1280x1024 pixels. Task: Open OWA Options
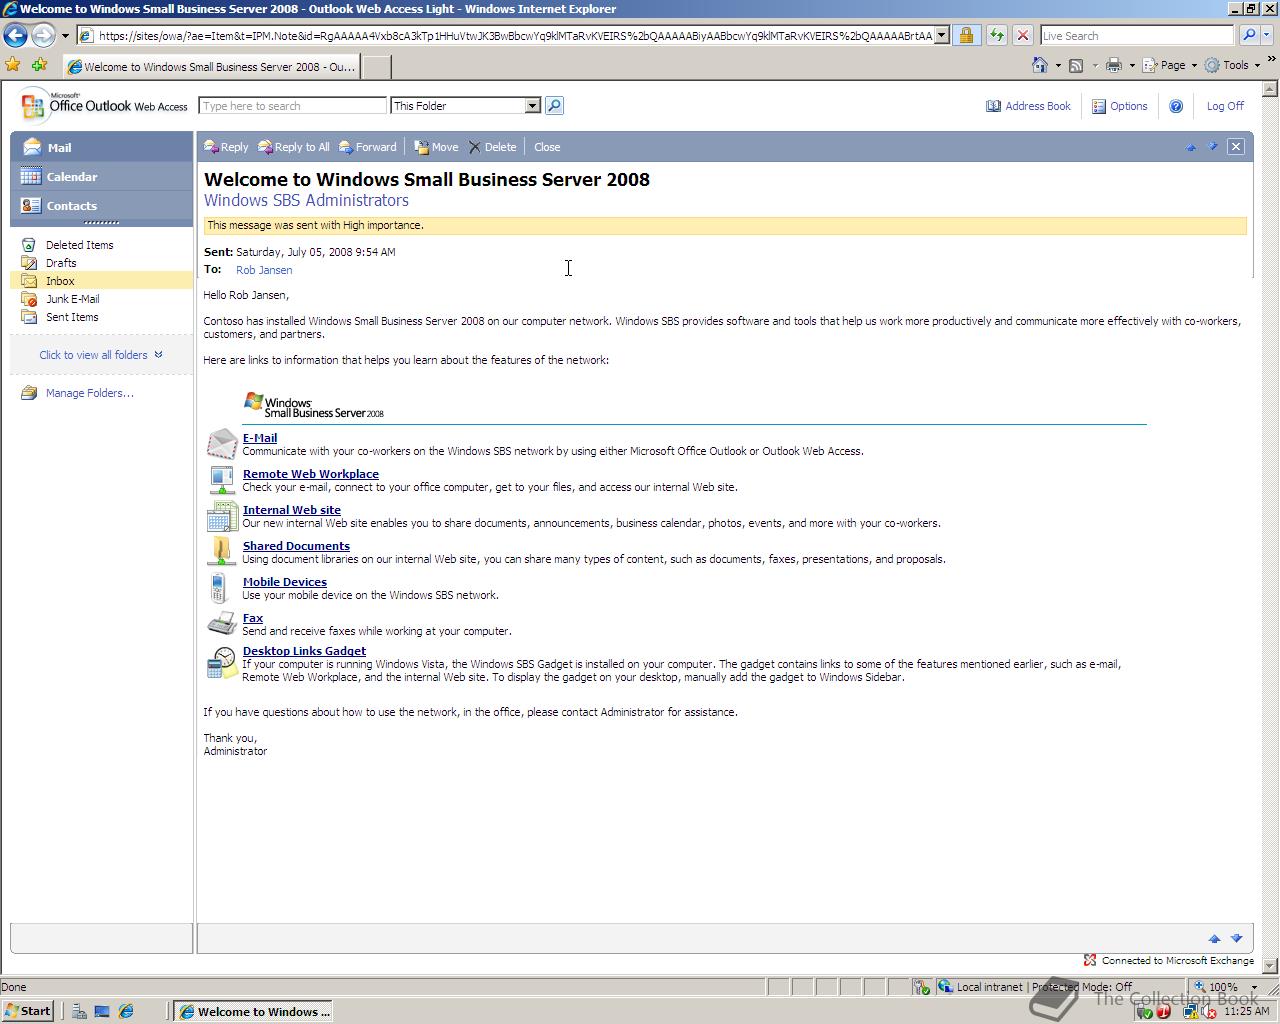pos(1120,106)
